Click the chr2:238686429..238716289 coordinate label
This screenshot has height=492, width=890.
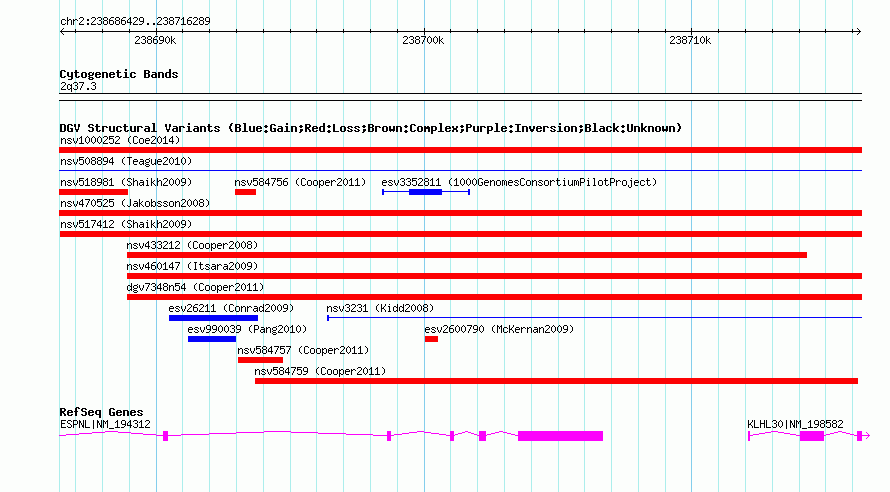(x=135, y=21)
